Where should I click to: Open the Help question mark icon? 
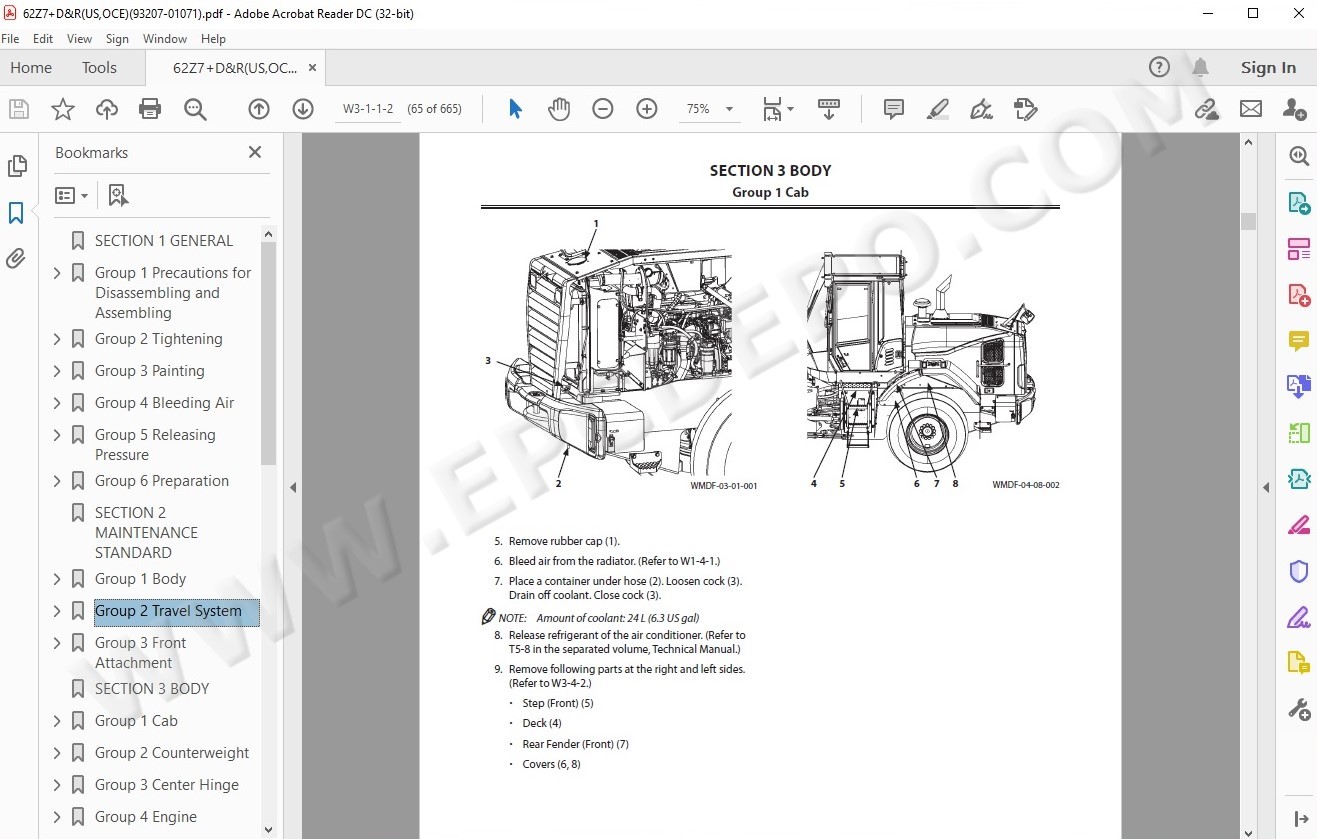point(1159,67)
